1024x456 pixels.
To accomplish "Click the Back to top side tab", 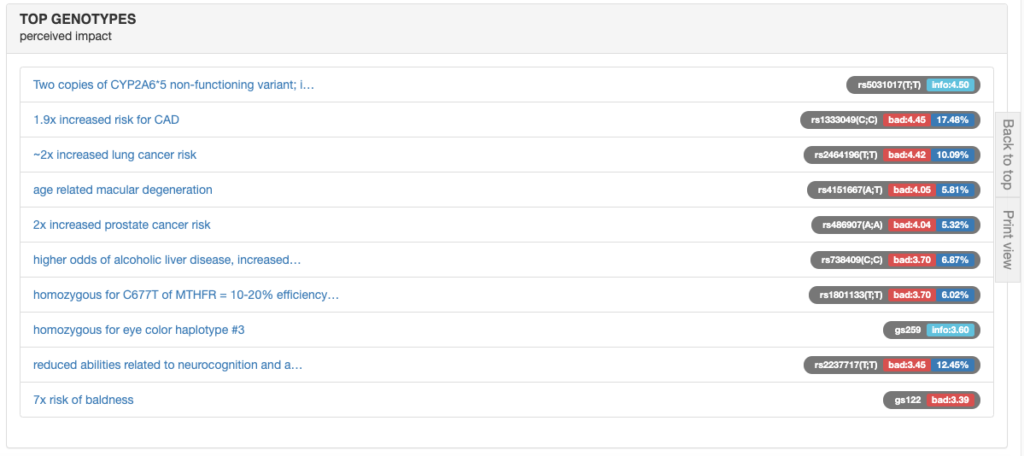I will click(x=1008, y=154).
